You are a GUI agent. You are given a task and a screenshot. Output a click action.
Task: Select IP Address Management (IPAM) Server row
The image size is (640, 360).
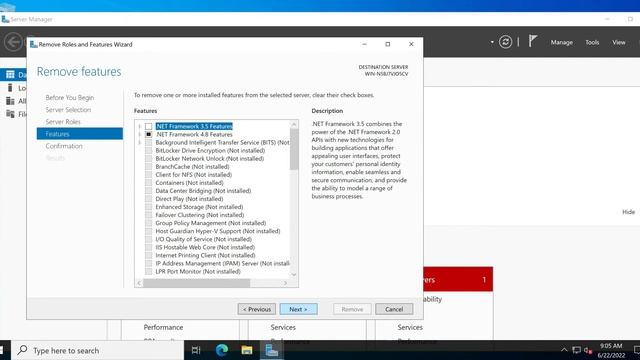[x=222, y=263]
